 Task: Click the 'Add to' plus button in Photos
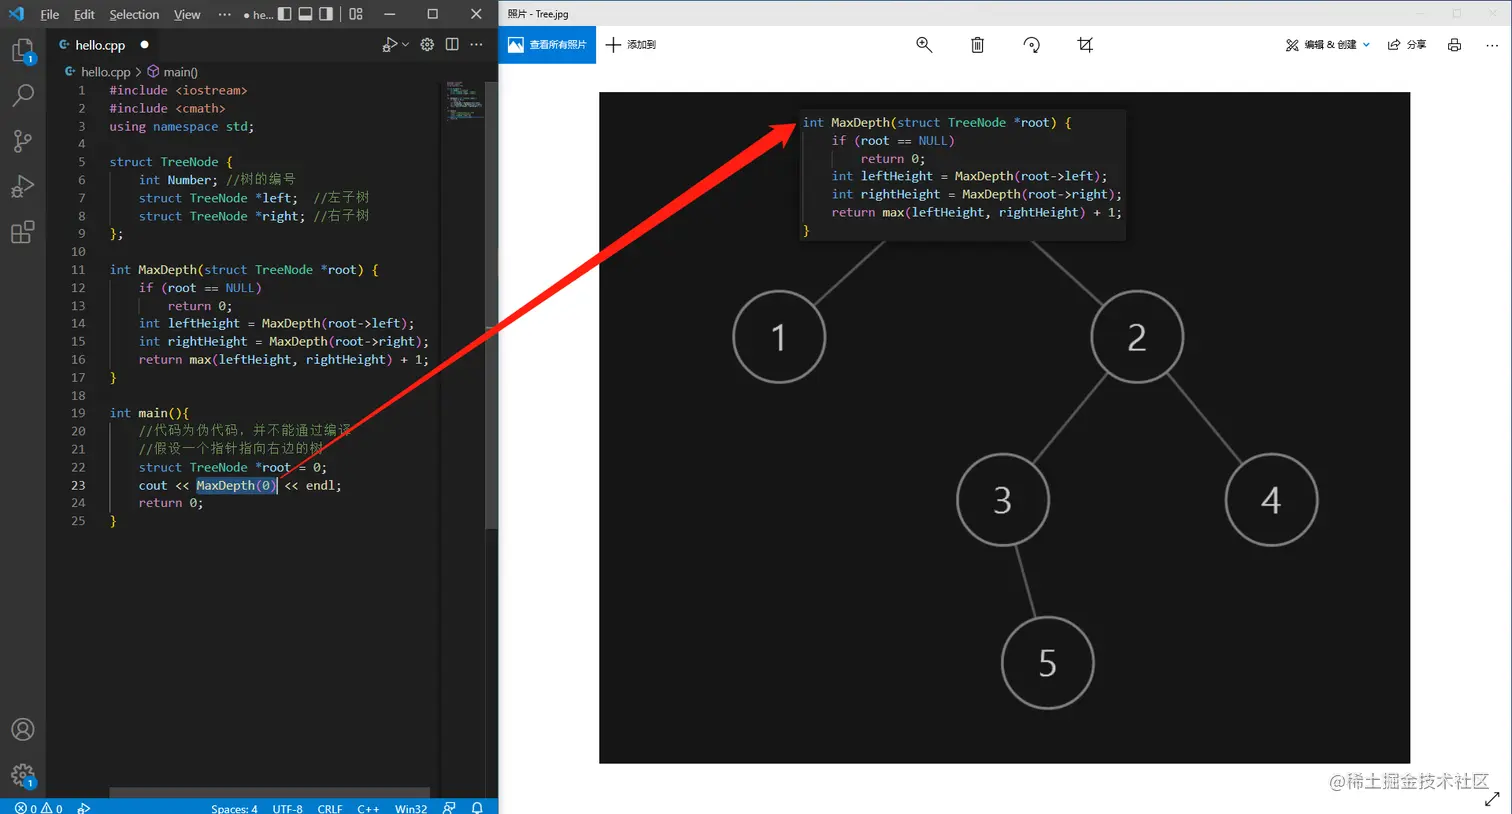(631, 45)
